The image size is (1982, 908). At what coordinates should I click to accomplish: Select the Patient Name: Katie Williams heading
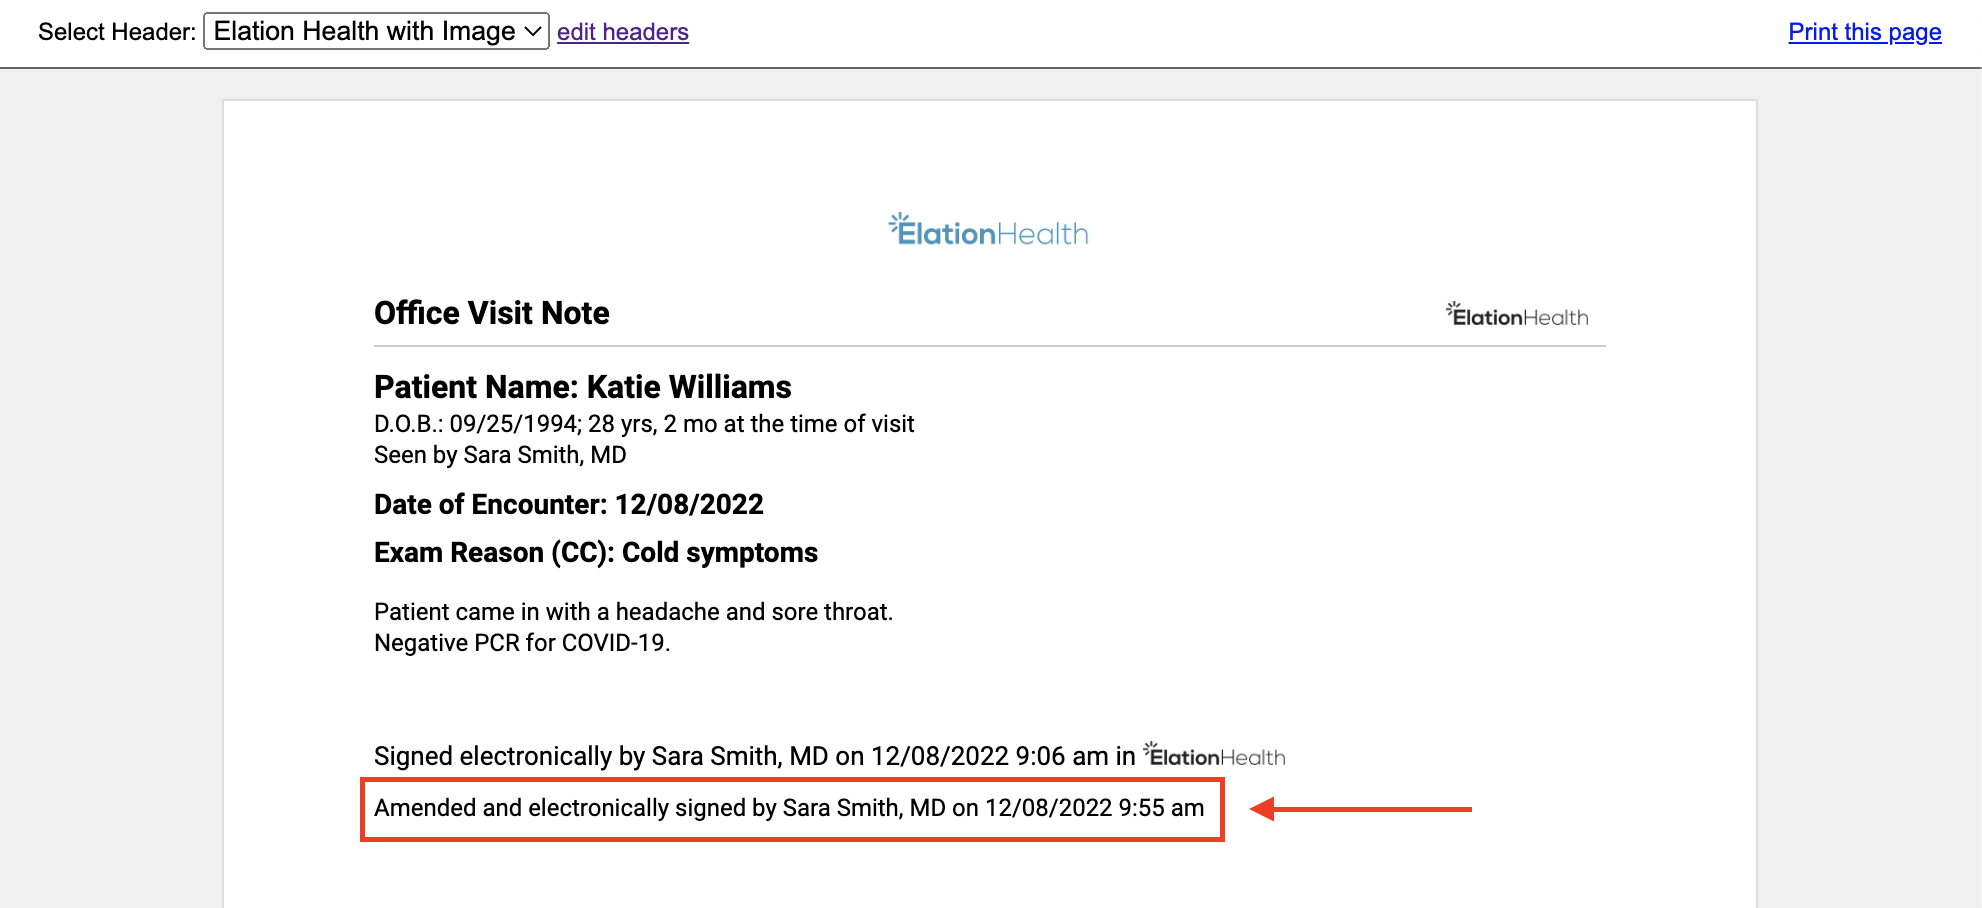(x=582, y=387)
